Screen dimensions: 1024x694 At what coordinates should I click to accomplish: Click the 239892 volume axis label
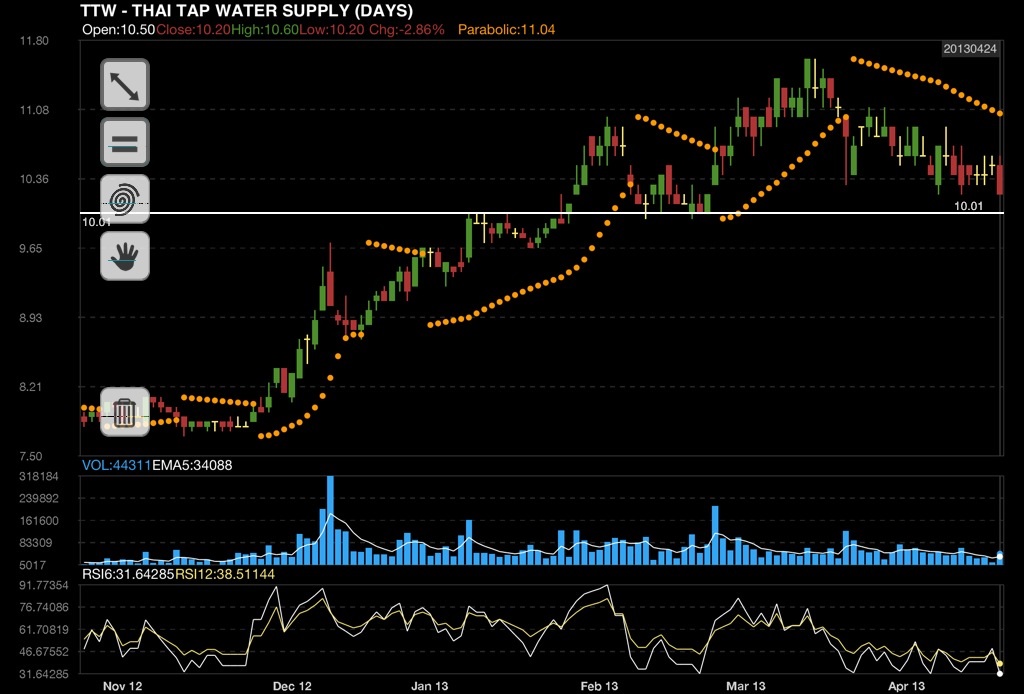(x=39, y=499)
